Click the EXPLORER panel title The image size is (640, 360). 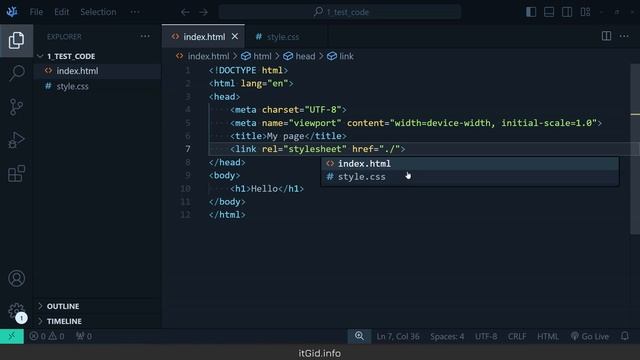64,37
